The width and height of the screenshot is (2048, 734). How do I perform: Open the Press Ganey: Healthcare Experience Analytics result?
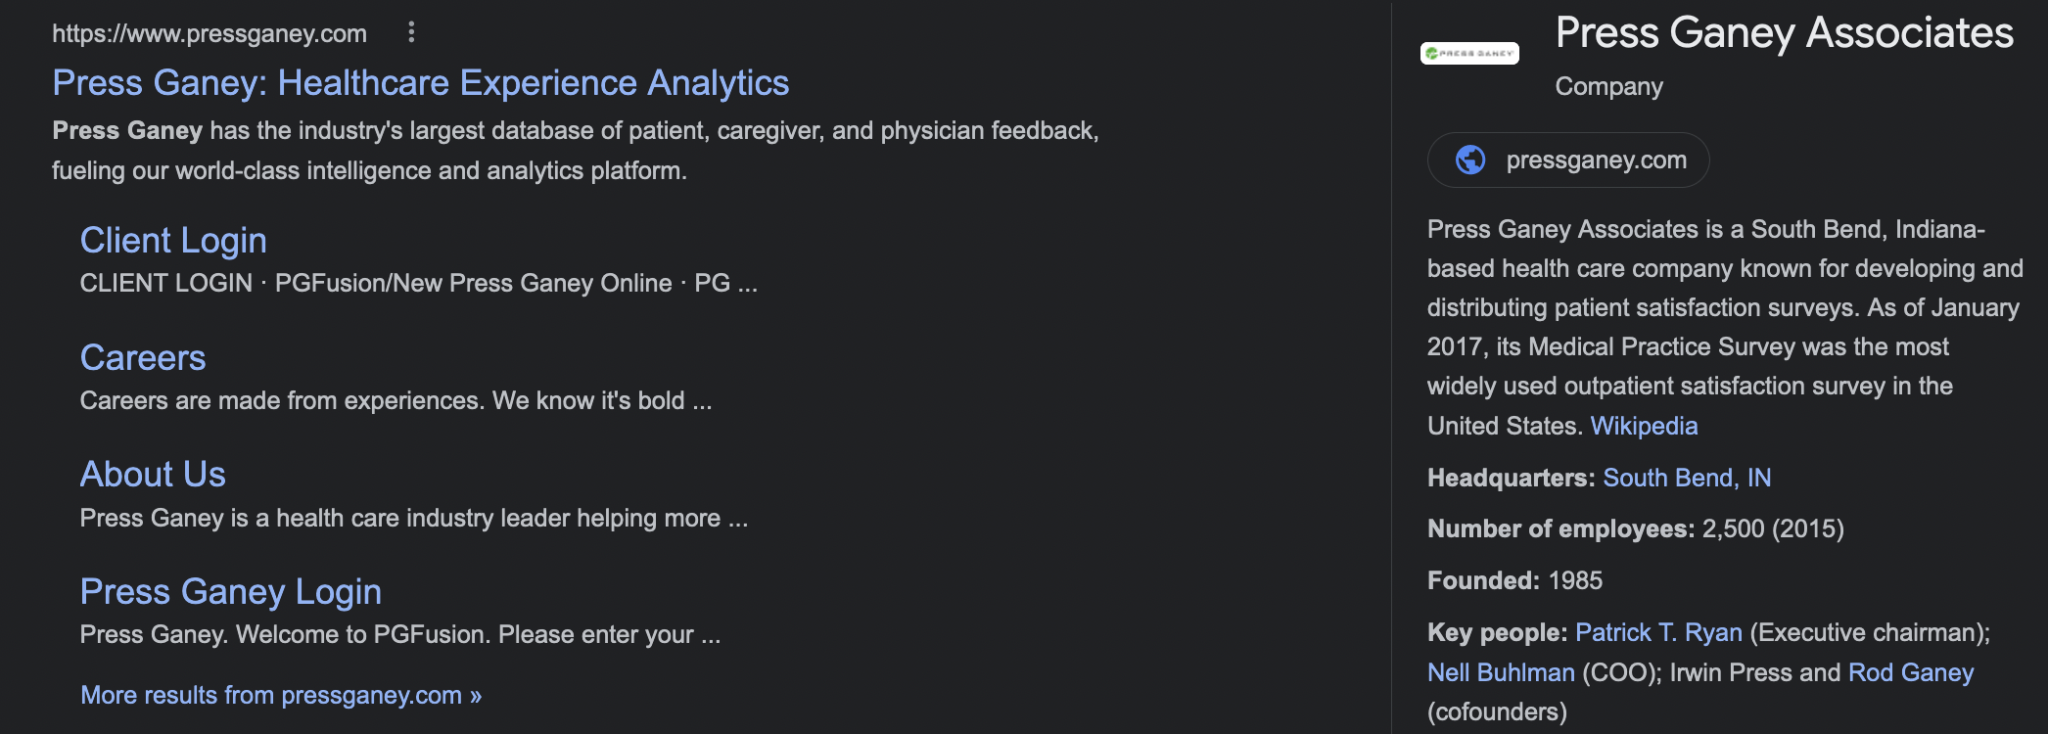pyautogui.click(x=420, y=83)
